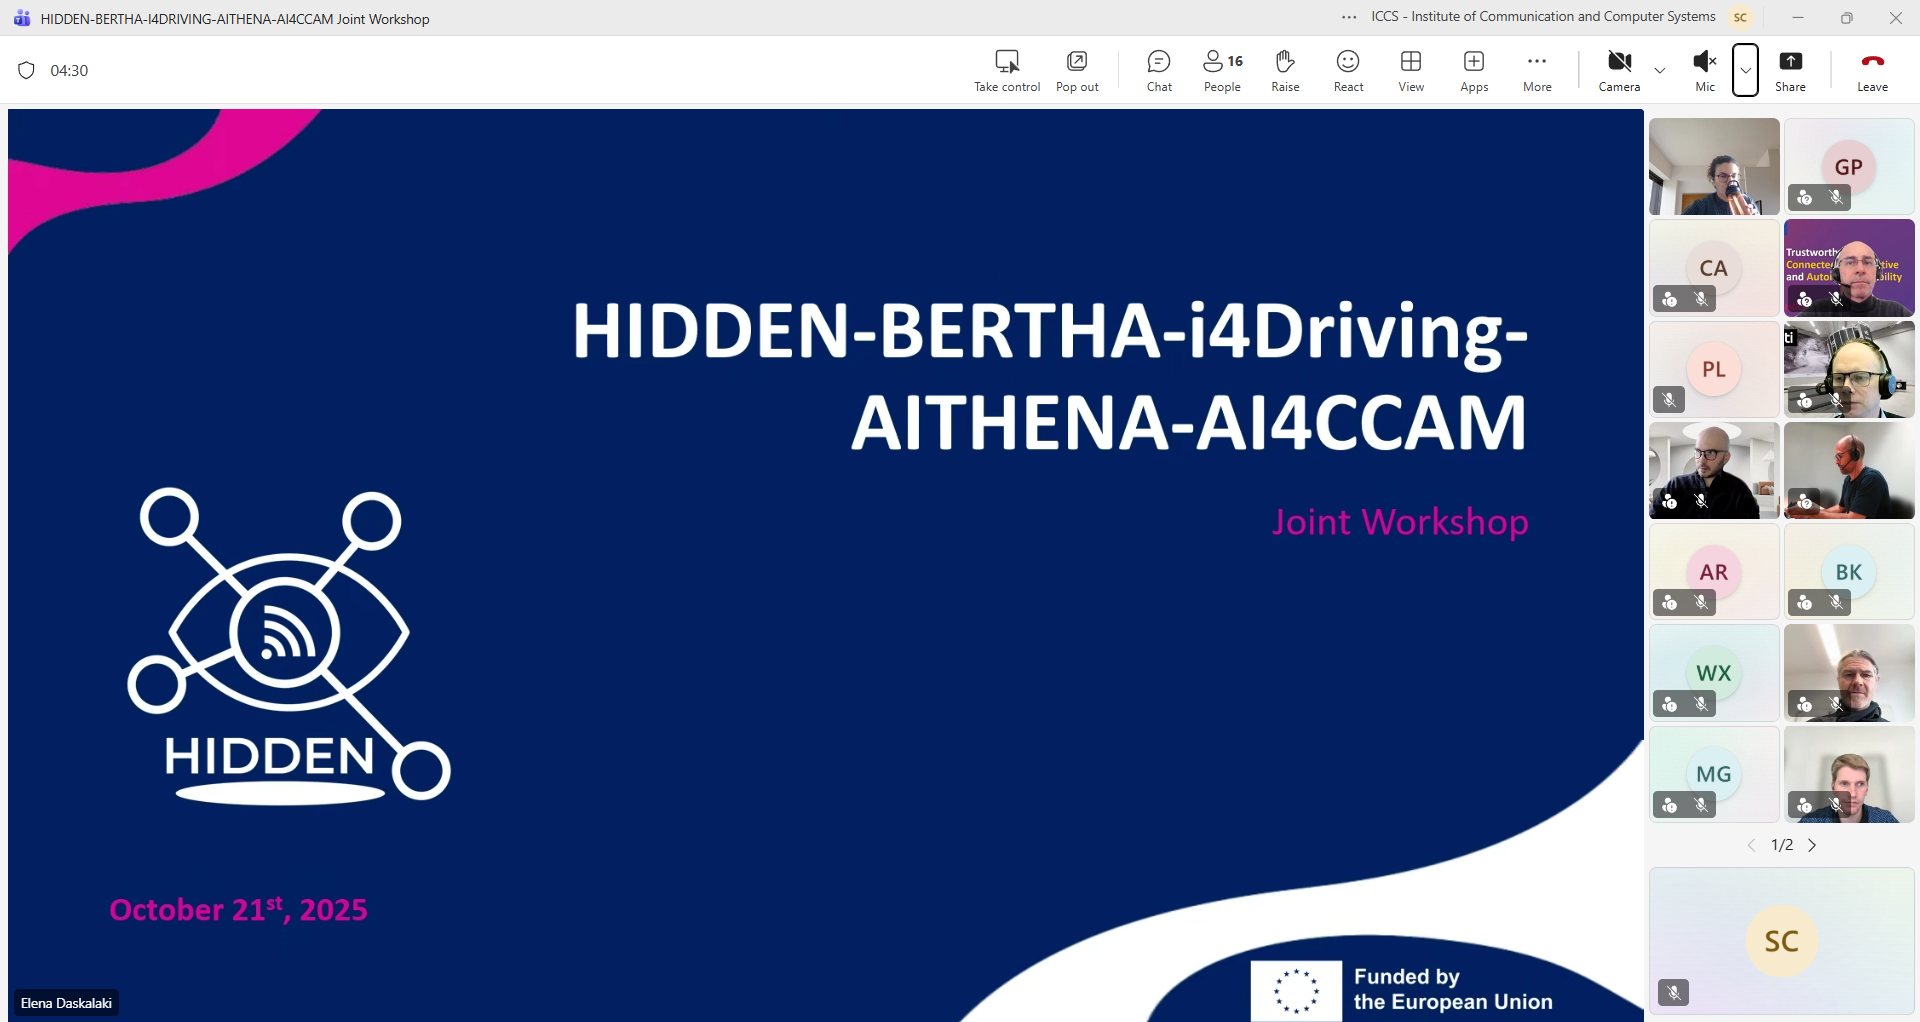Pop out the shared content
Screen dimensions: 1920x1022
point(1077,71)
